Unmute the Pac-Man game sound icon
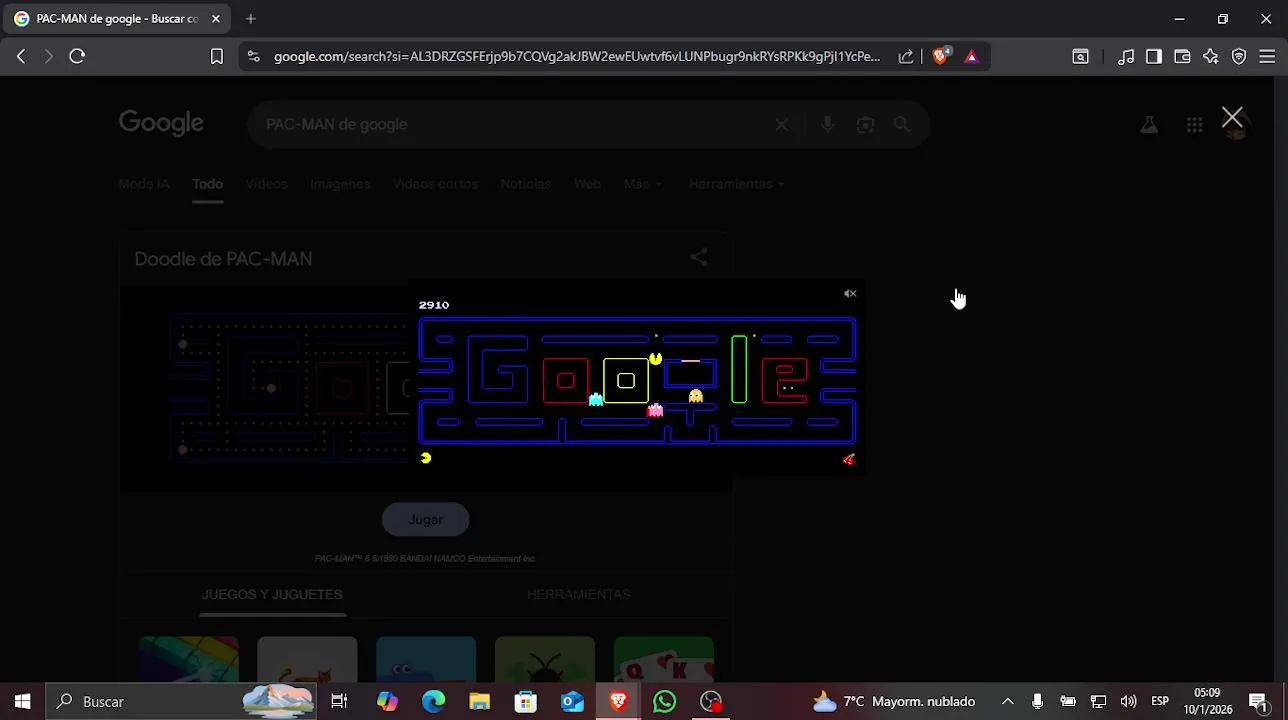Viewport: 1288px width, 720px height. [850, 293]
